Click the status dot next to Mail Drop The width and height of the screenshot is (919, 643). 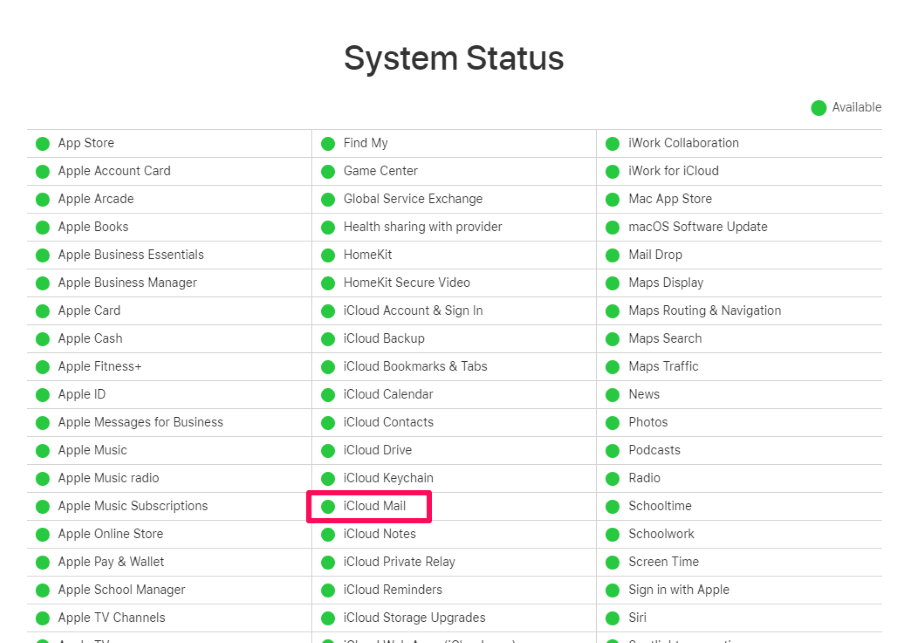pyautogui.click(x=612, y=256)
